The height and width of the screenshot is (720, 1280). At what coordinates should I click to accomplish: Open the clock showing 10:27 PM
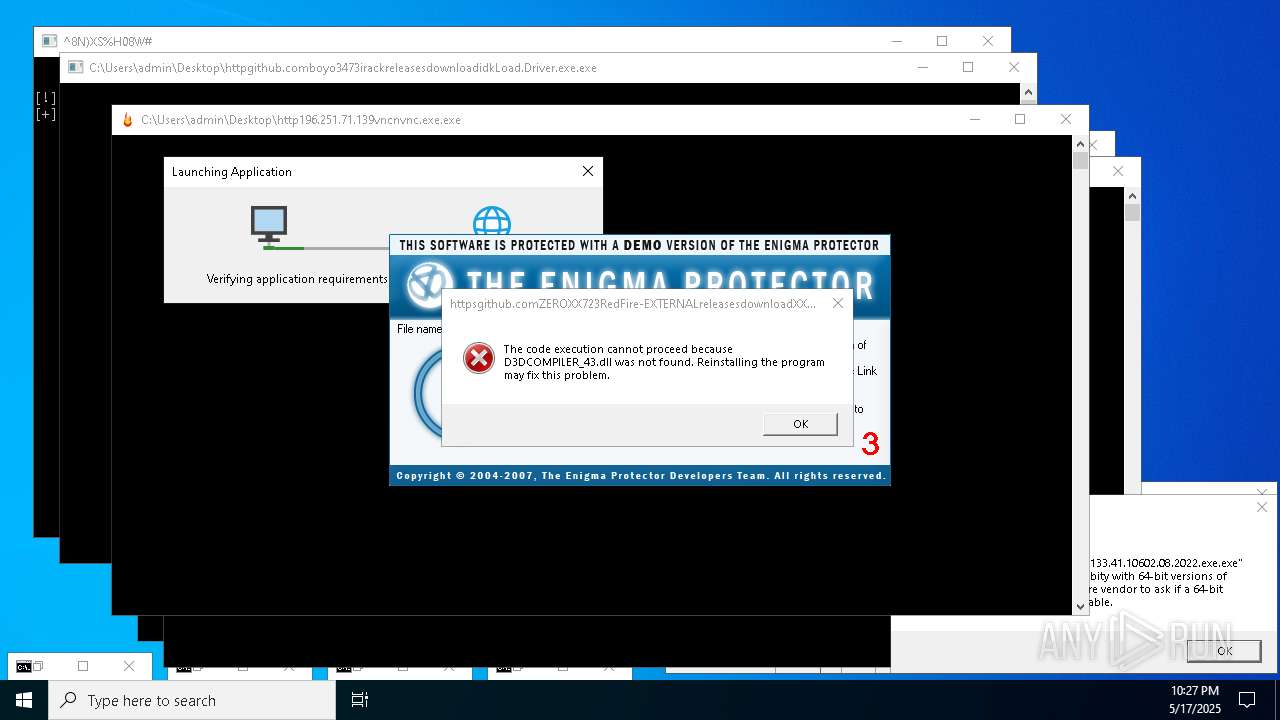point(1195,700)
